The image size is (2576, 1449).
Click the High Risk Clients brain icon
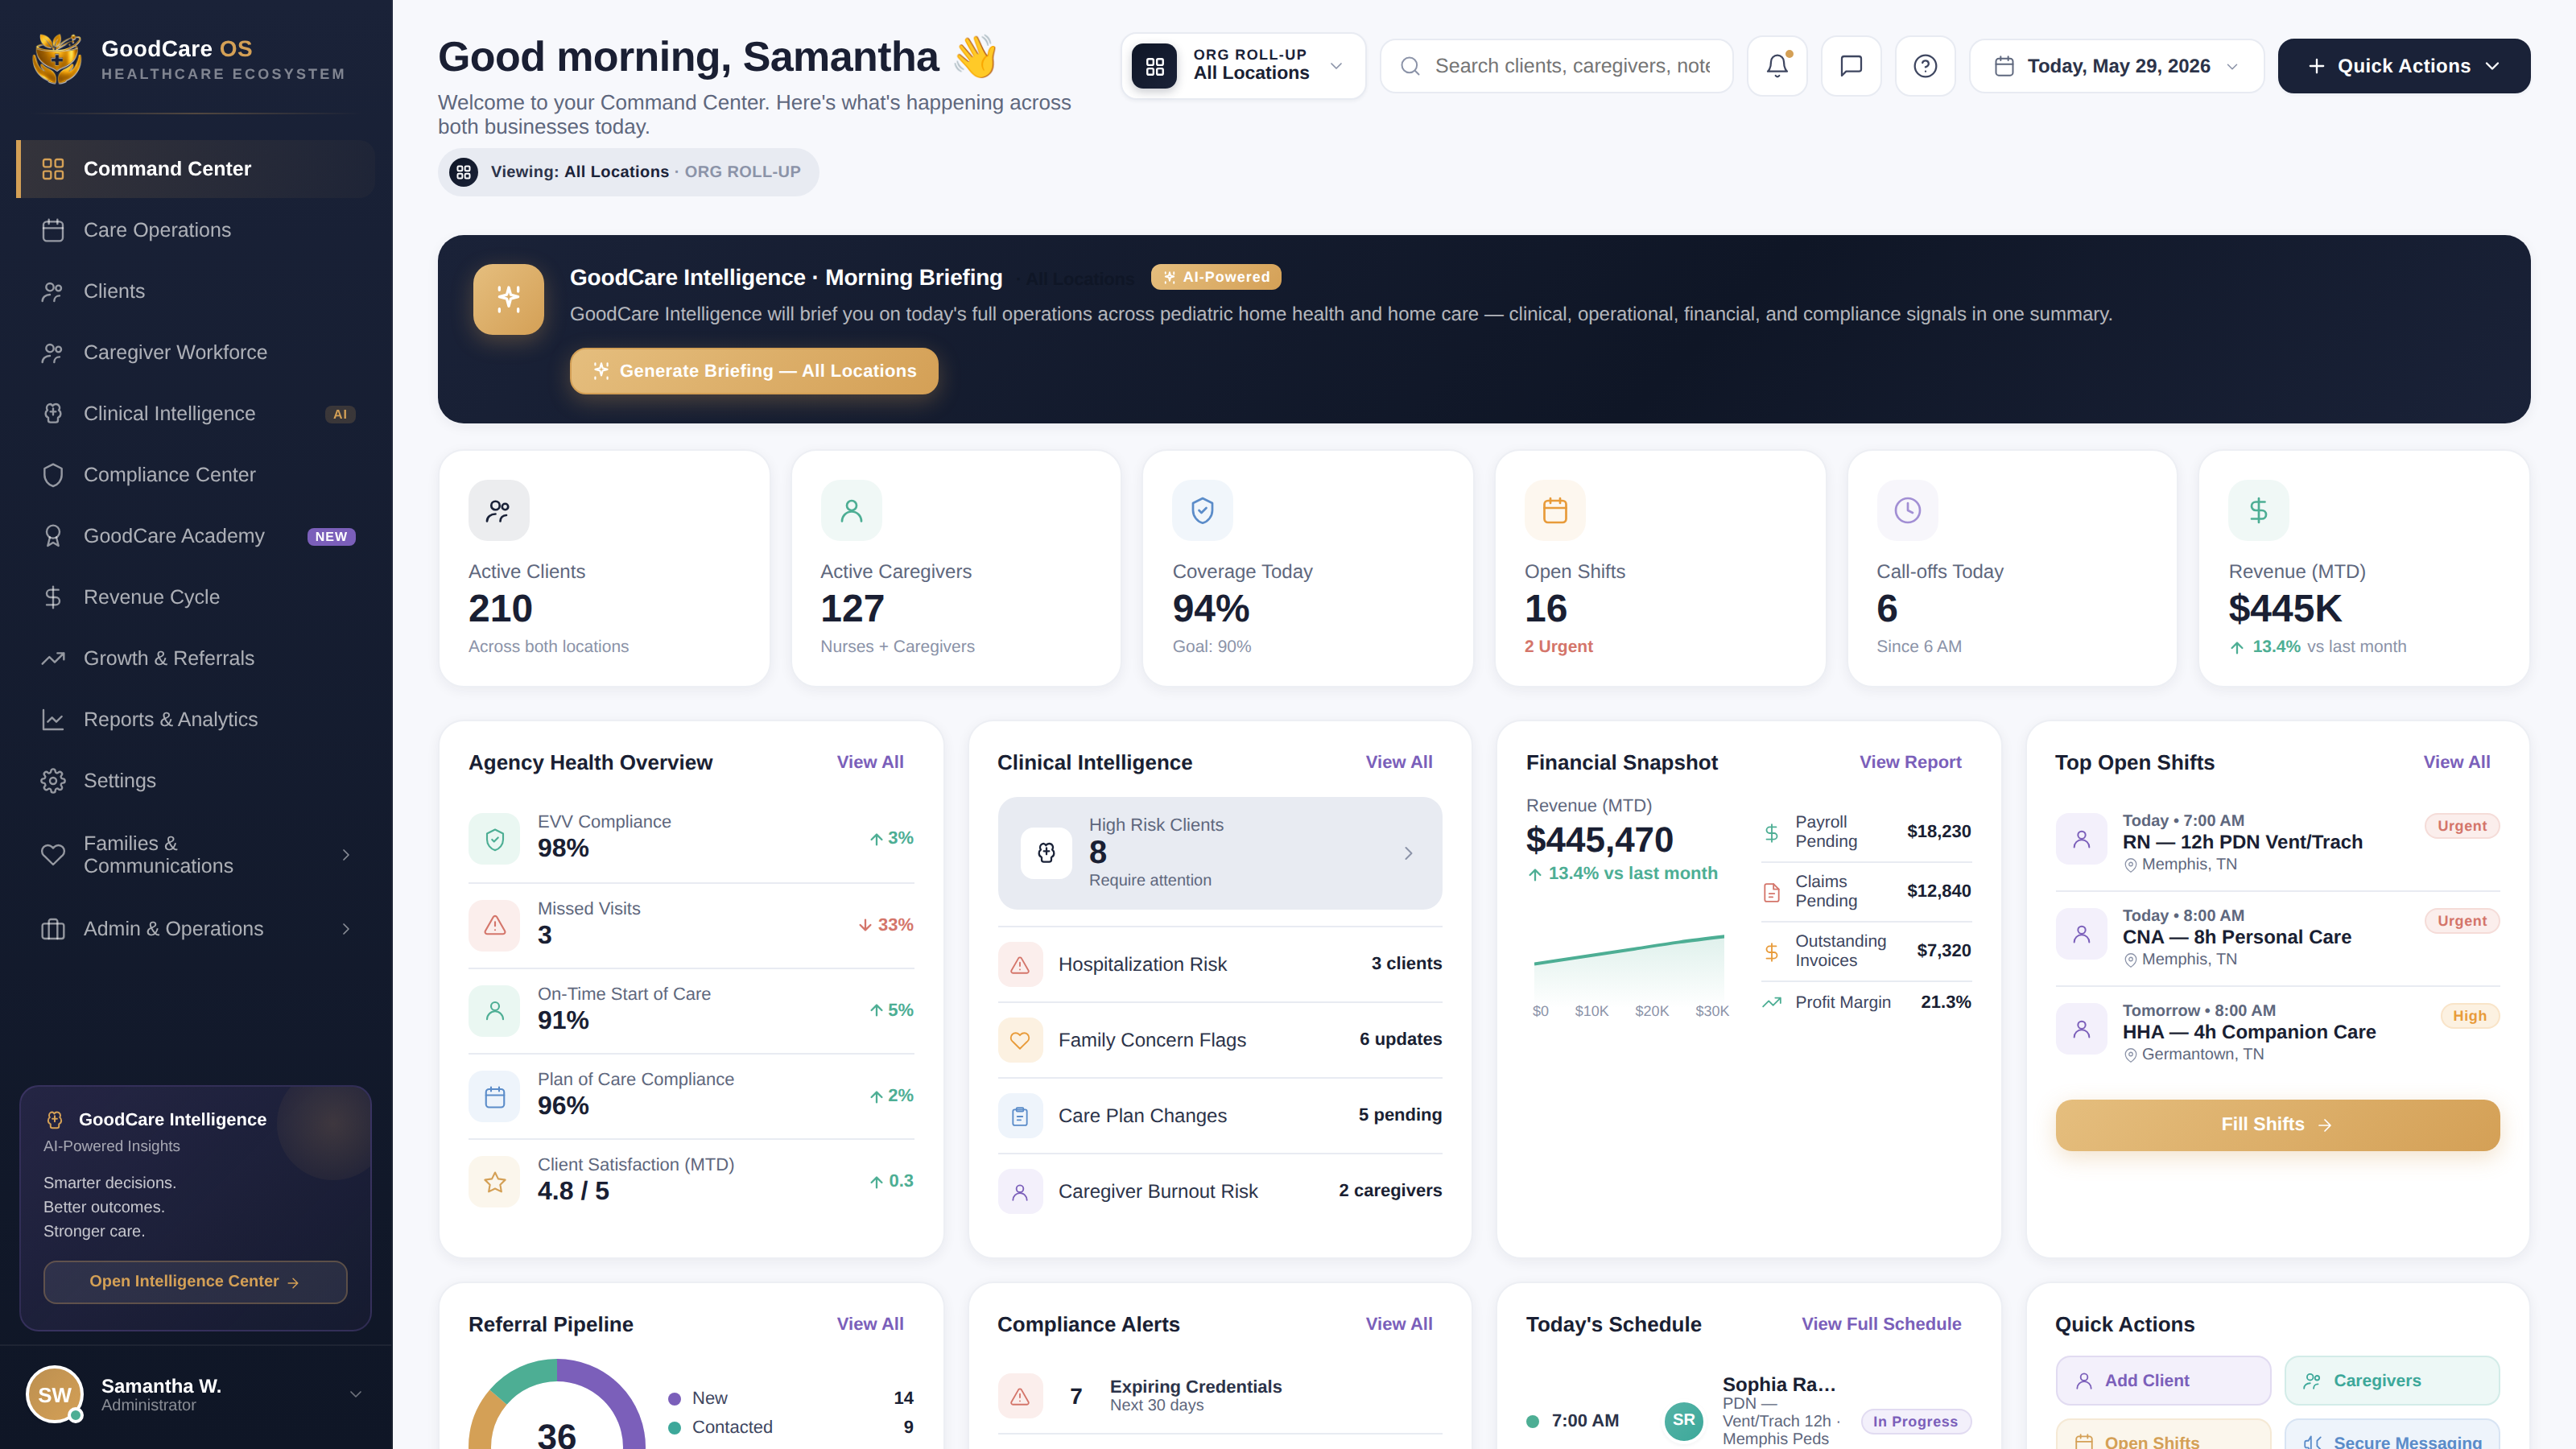[x=1046, y=853]
